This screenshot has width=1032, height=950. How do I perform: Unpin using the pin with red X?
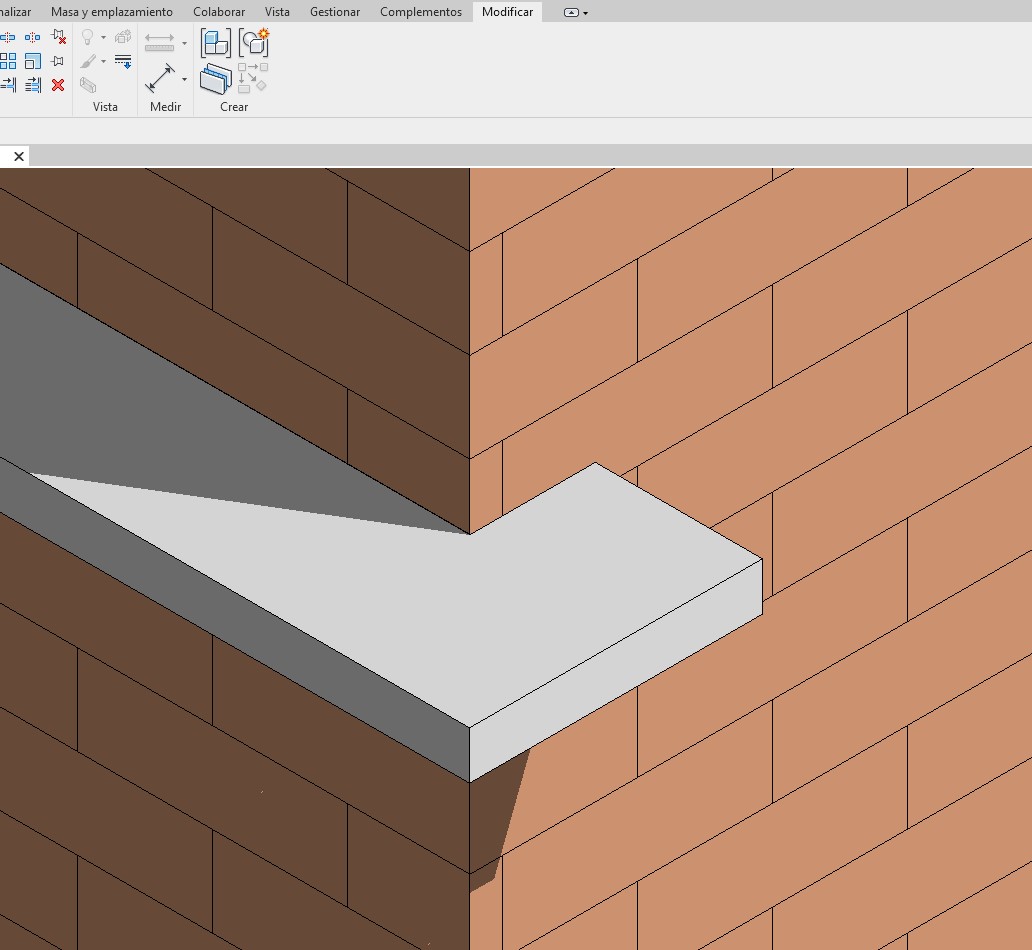click(58, 37)
